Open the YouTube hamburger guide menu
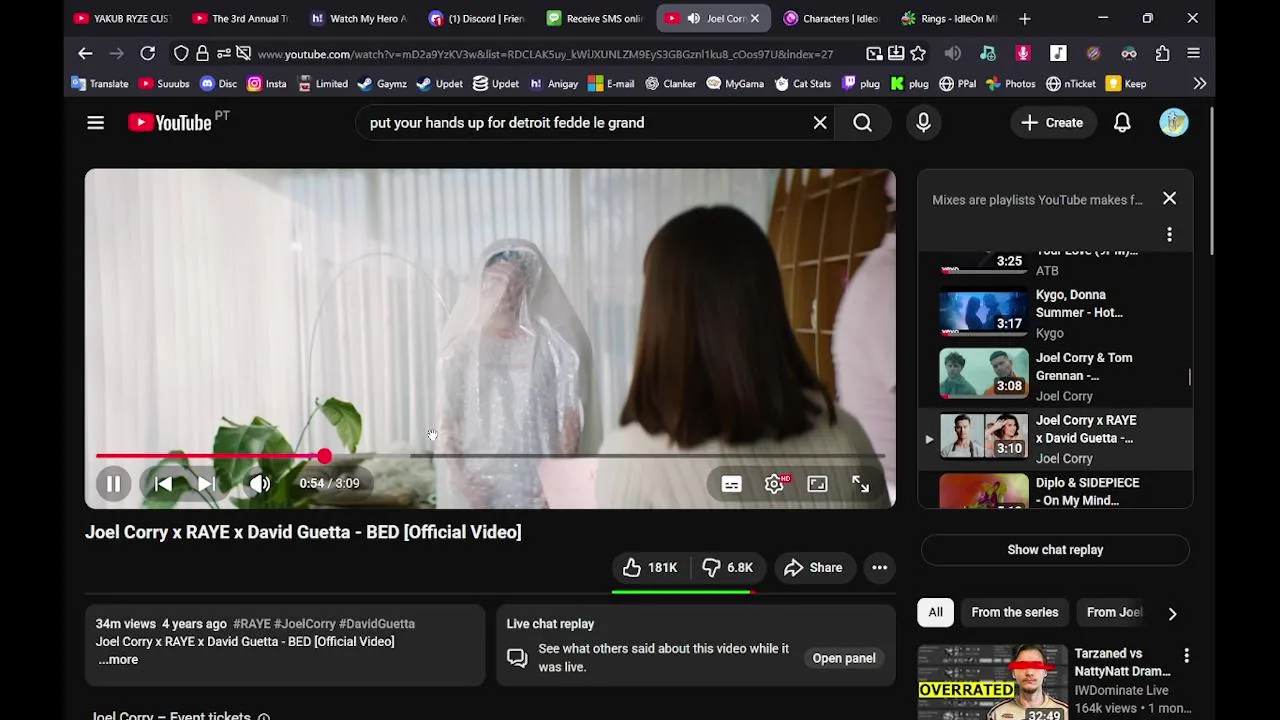The image size is (1280, 720). tap(95, 123)
